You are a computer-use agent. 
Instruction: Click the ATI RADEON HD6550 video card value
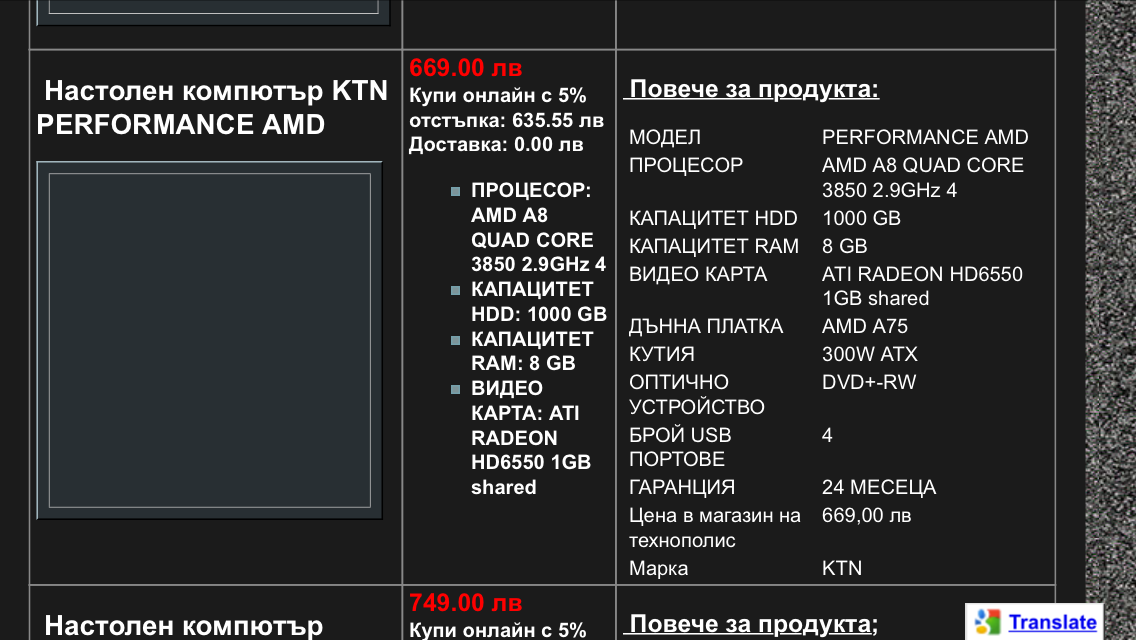922,286
